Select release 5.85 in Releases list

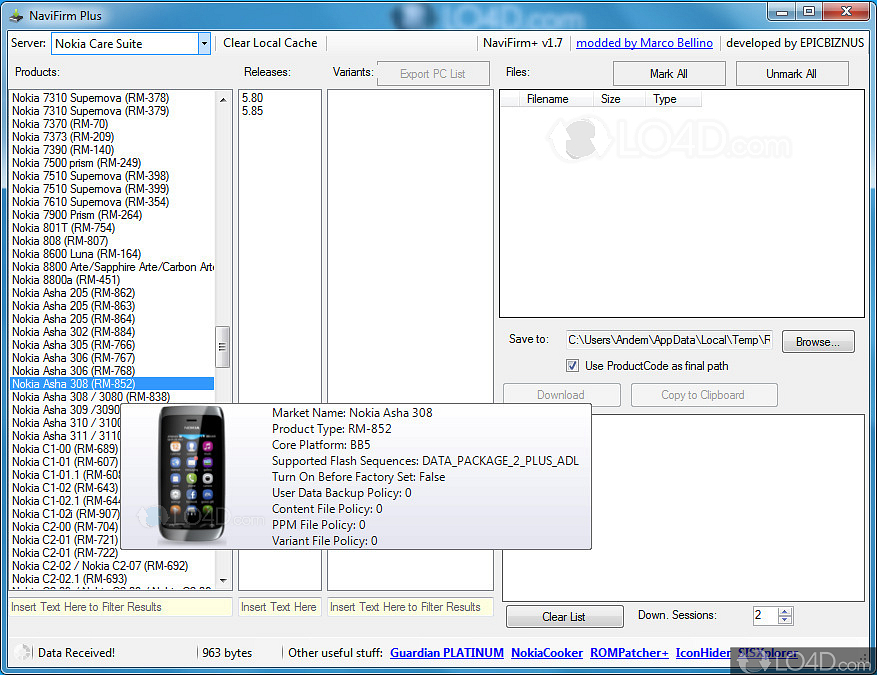click(x=252, y=111)
